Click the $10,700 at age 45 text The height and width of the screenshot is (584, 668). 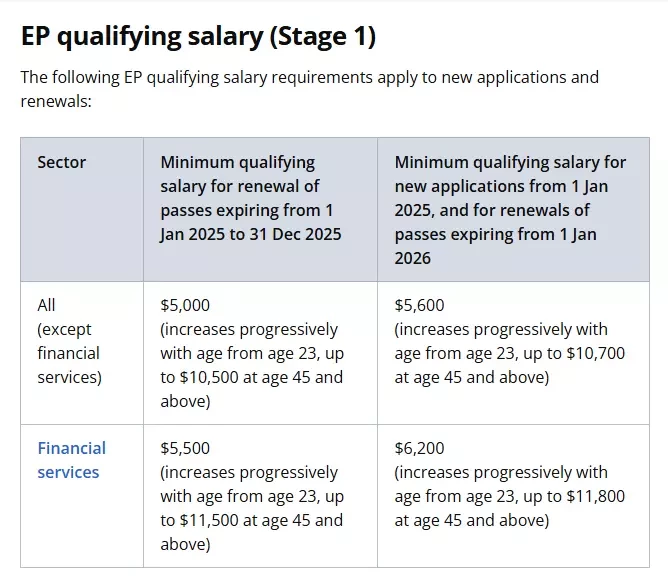point(510,365)
